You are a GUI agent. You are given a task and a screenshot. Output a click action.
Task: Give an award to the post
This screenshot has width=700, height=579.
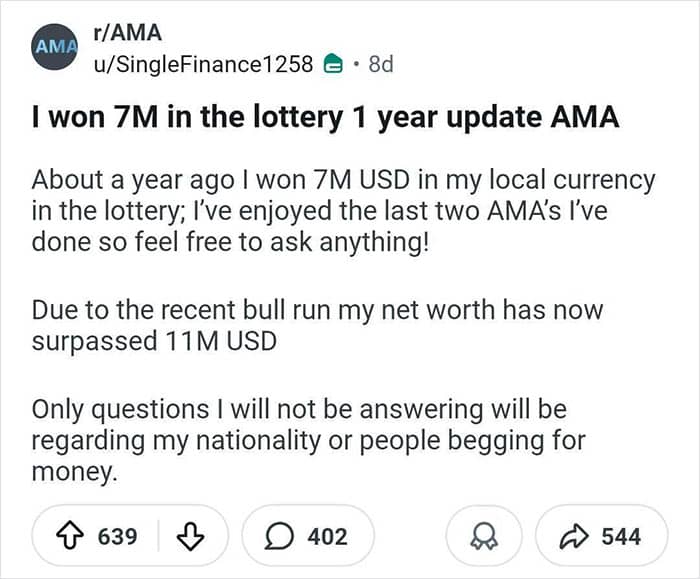tap(485, 537)
